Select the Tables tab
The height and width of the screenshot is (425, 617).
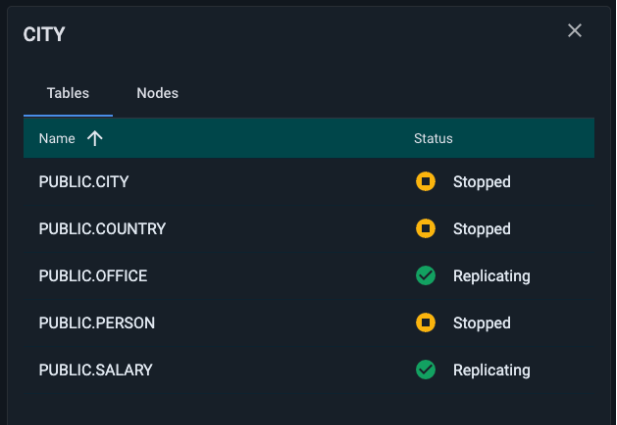pos(68,93)
